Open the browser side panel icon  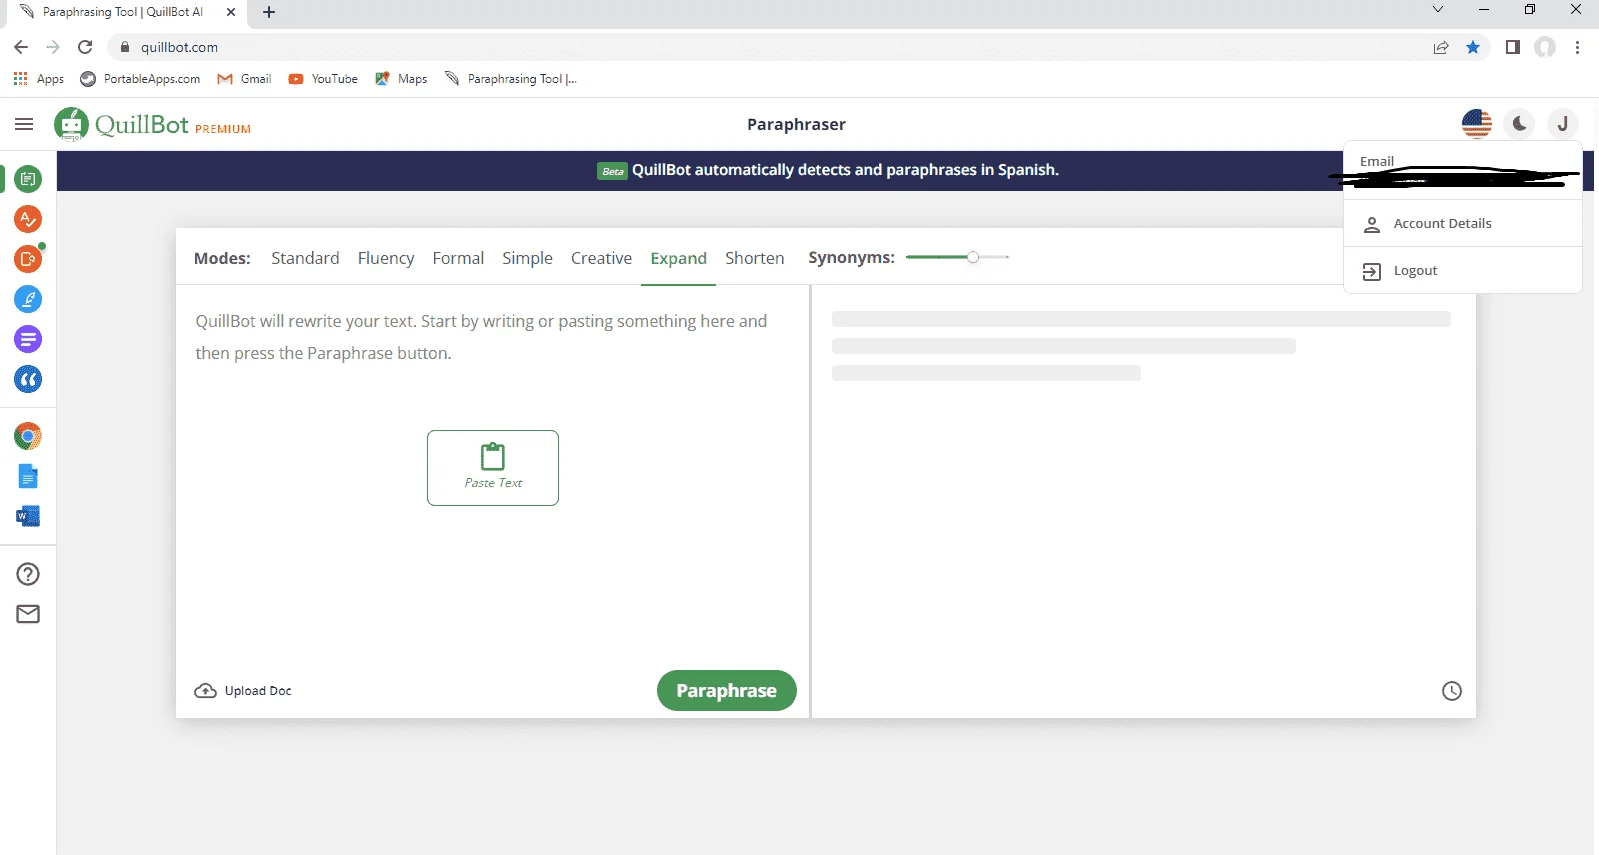pyautogui.click(x=1513, y=47)
